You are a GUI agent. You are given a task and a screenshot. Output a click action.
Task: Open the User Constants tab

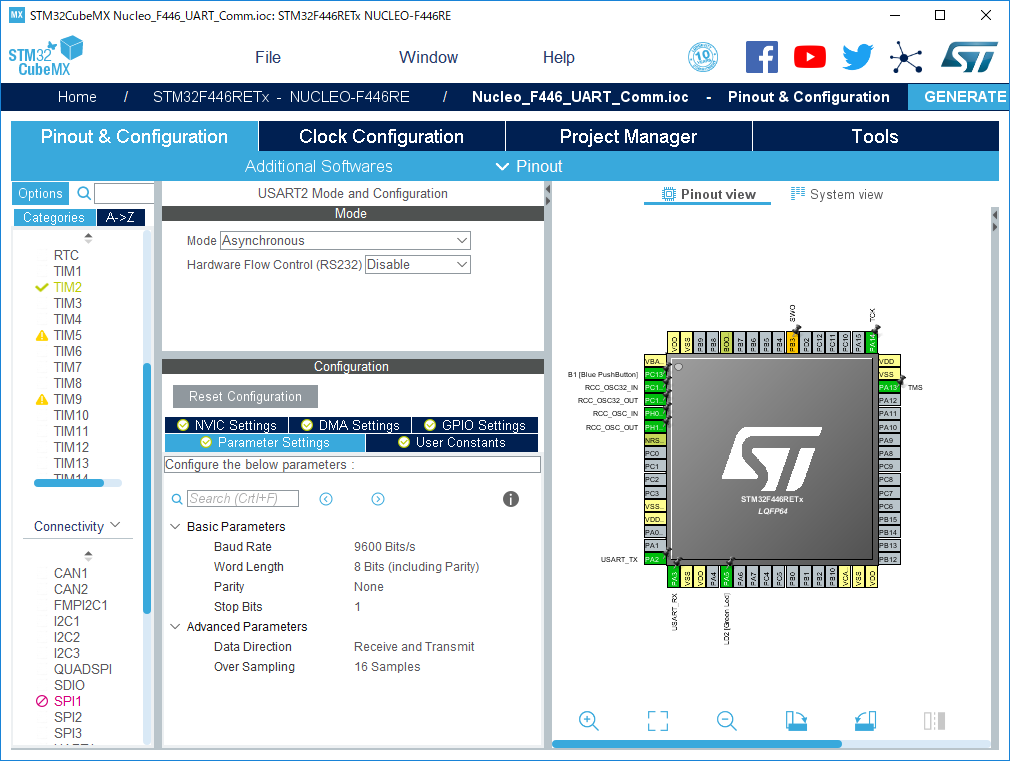coord(452,443)
